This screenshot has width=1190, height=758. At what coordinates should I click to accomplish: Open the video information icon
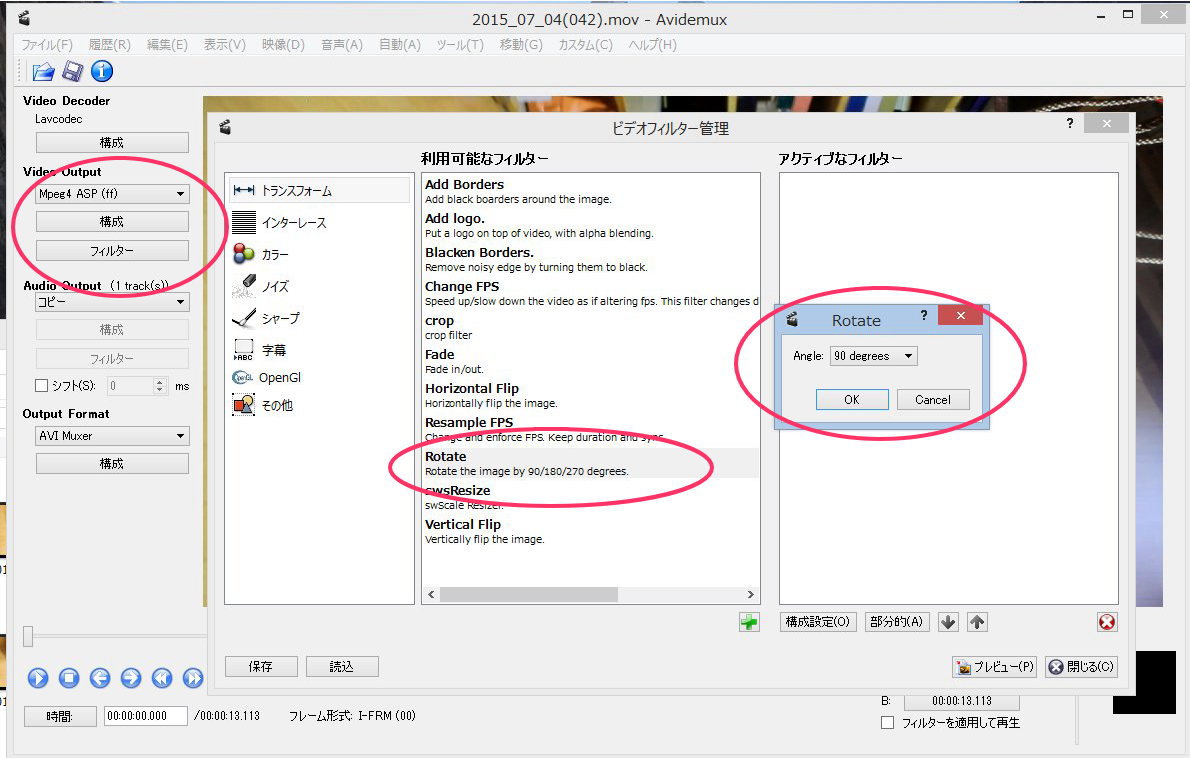click(x=102, y=71)
